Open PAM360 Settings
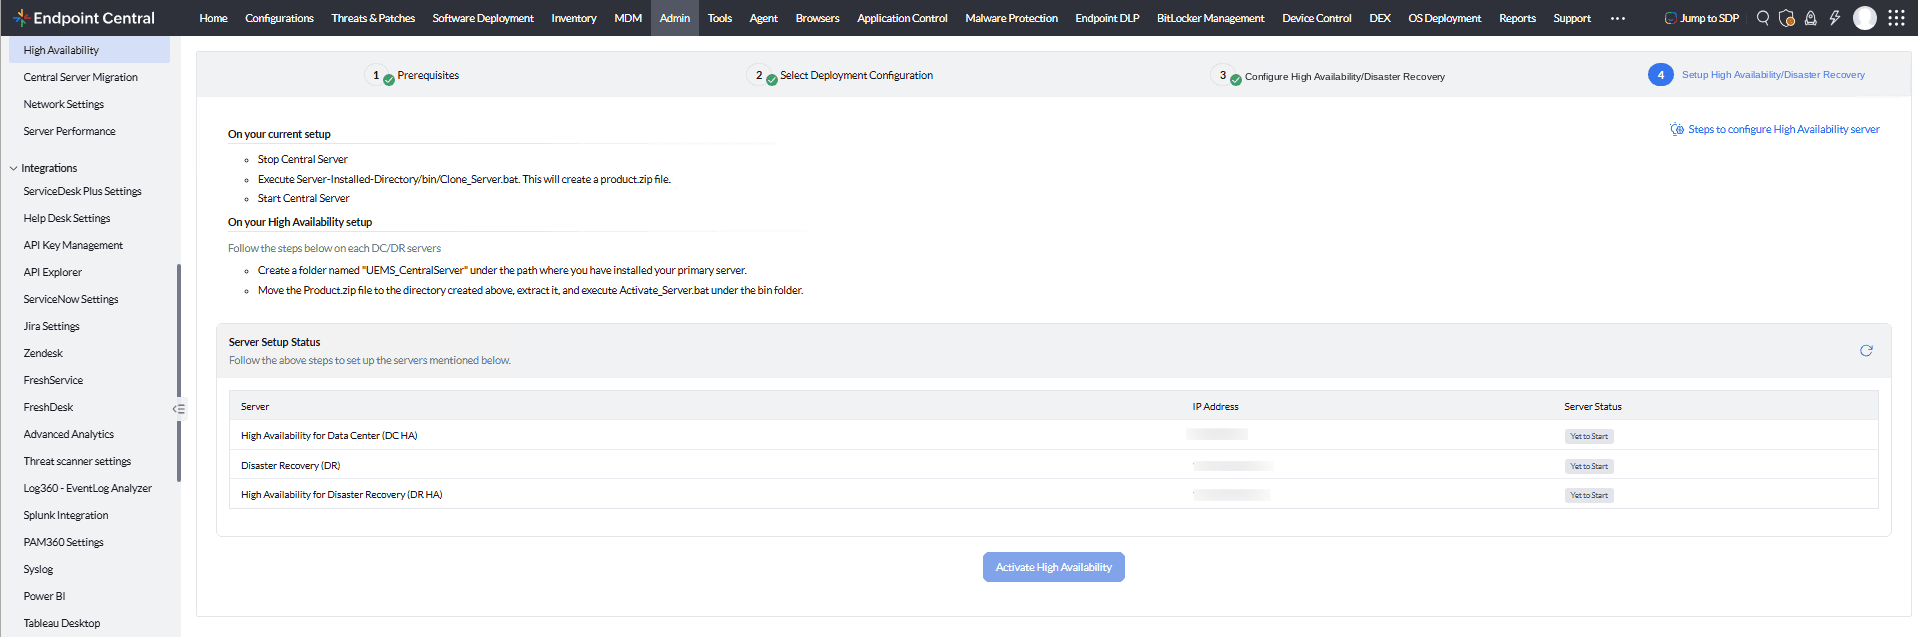 [64, 542]
